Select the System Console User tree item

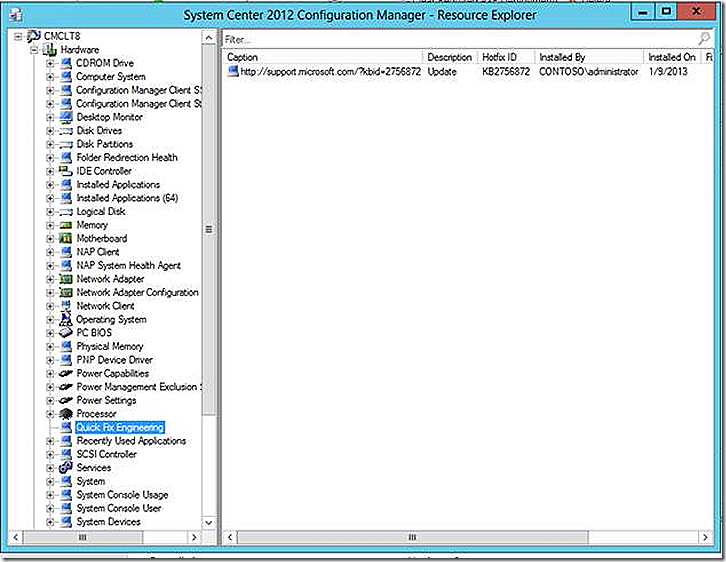click(119, 508)
